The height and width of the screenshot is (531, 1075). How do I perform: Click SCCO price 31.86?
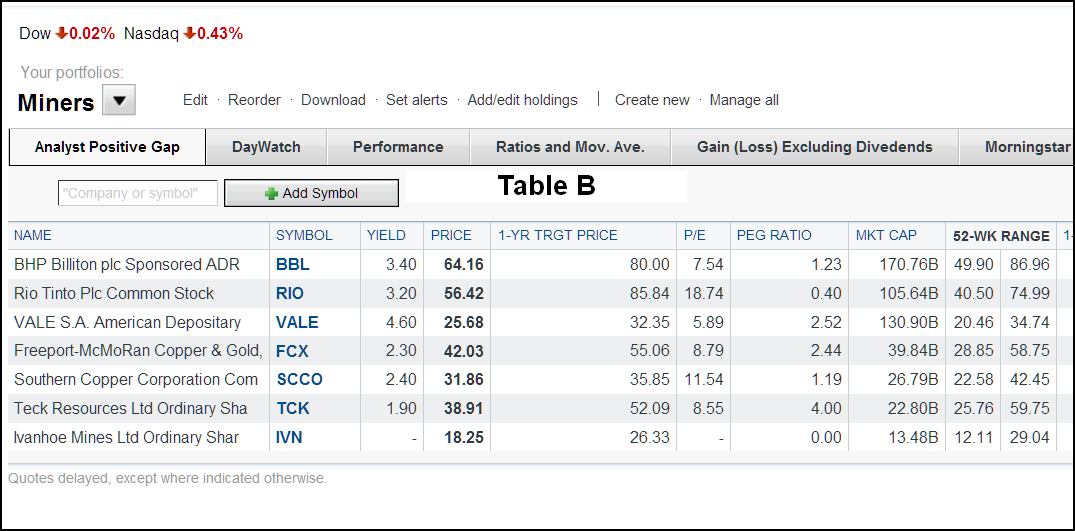[x=463, y=380]
